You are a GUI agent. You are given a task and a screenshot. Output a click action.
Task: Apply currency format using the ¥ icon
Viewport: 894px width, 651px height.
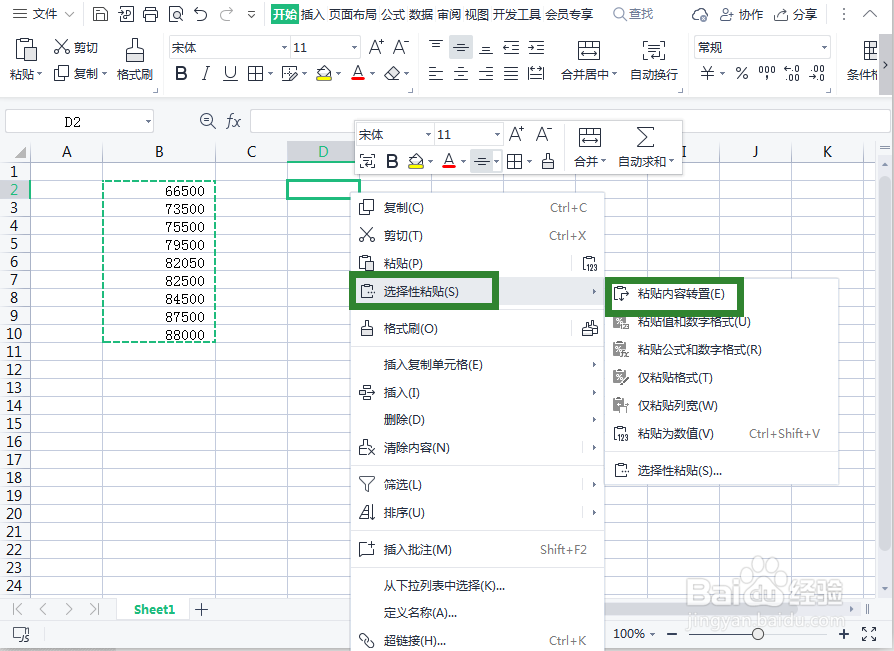706,74
